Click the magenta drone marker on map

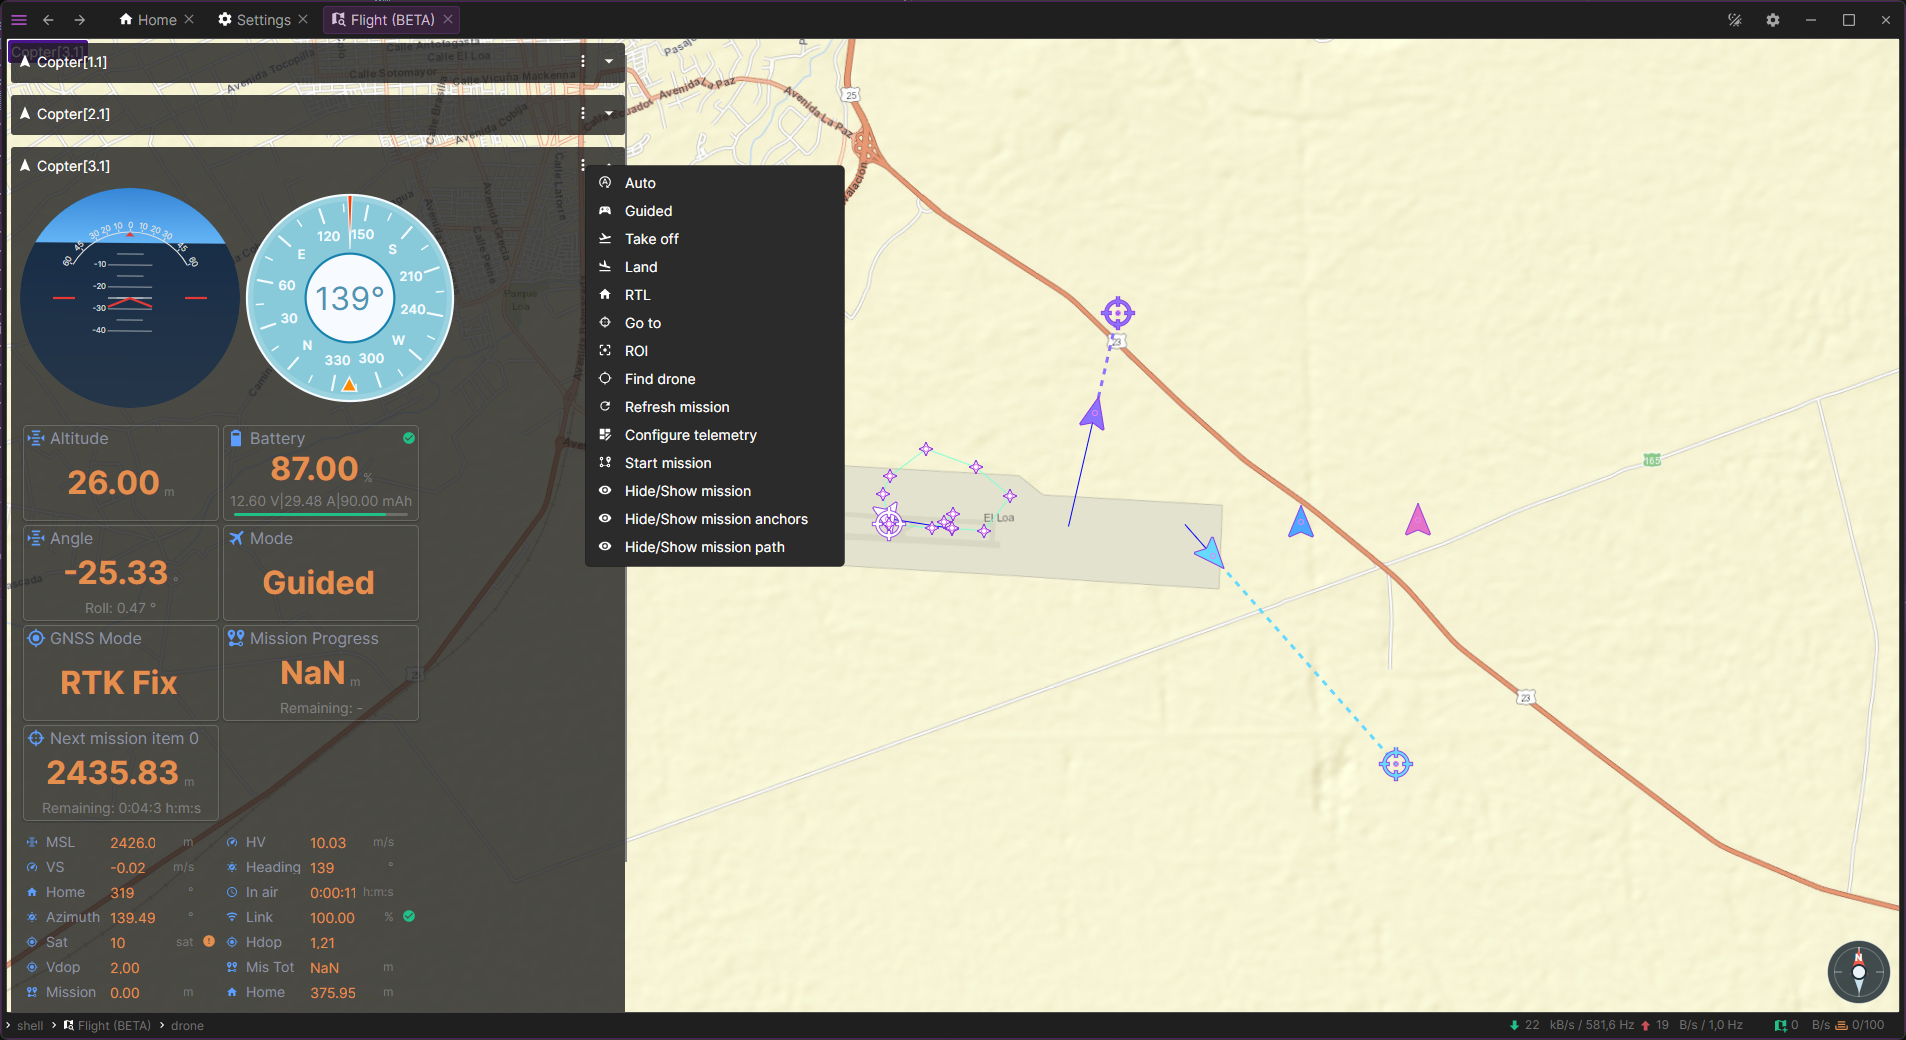(x=1418, y=520)
